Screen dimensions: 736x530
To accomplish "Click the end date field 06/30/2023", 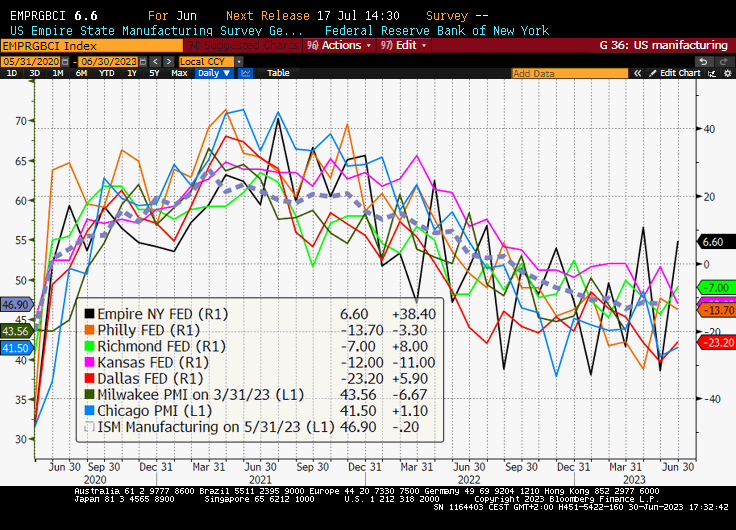I will pos(108,62).
